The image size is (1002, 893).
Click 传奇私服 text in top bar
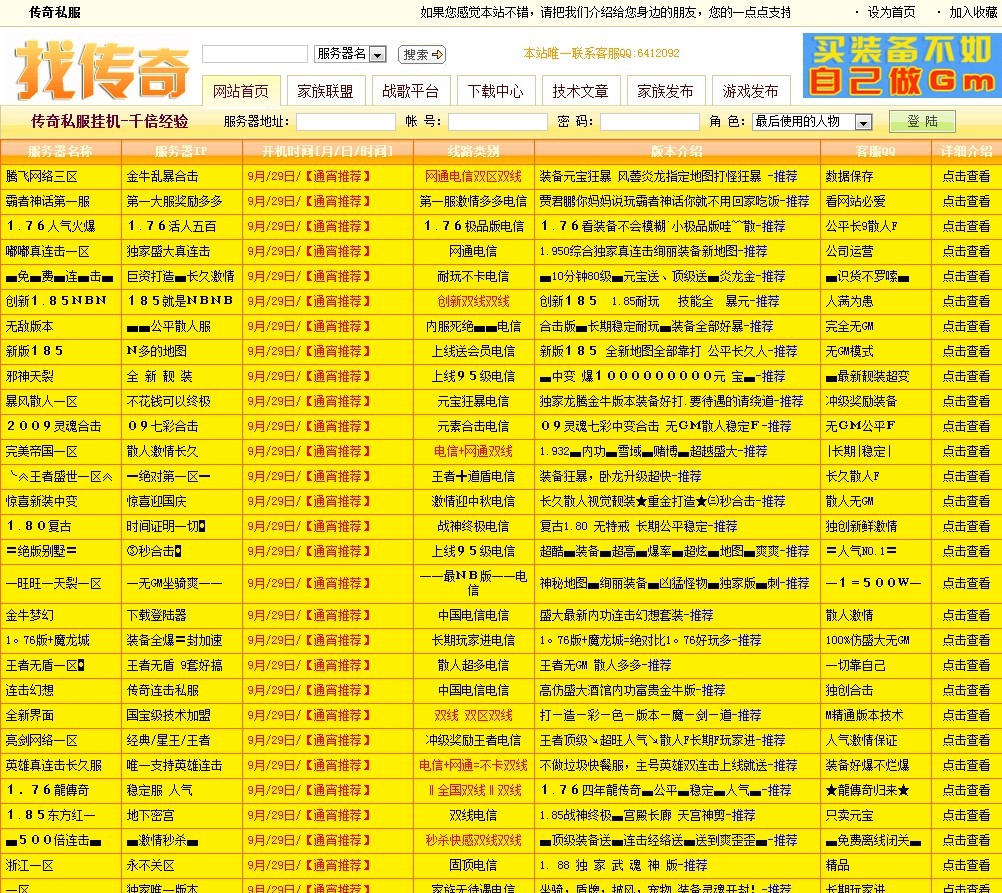click(54, 12)
